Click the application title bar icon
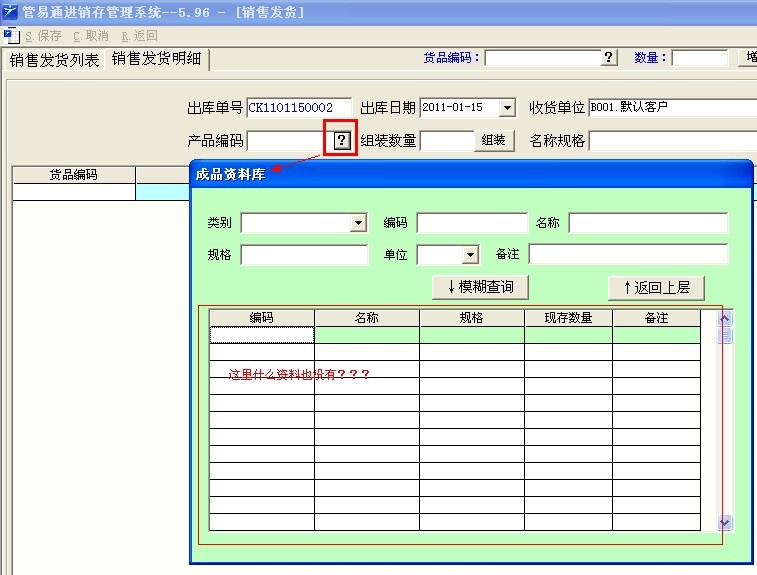The width and height of the screenshot is (757, 575). 10,11
